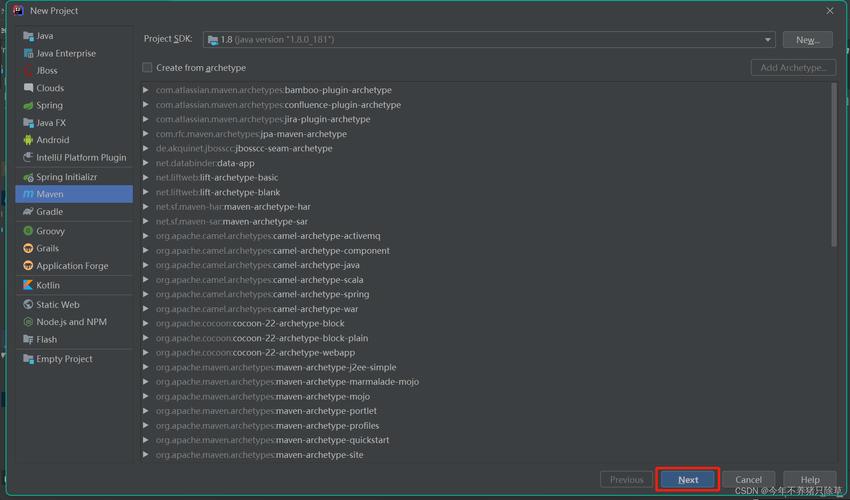This screenshot has height=500, width=850.
Task: Click the Grails icon
Action: (x=28, y=248)
